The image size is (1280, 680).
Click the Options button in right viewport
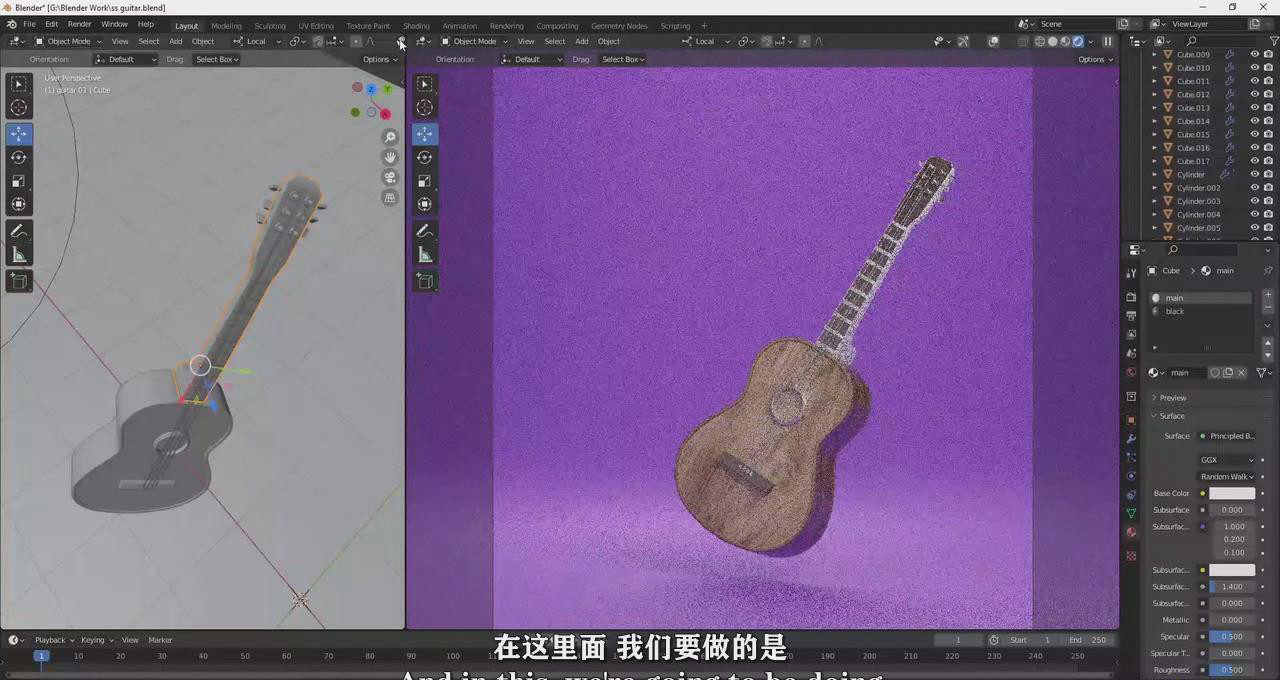[x=1095, y=59]
